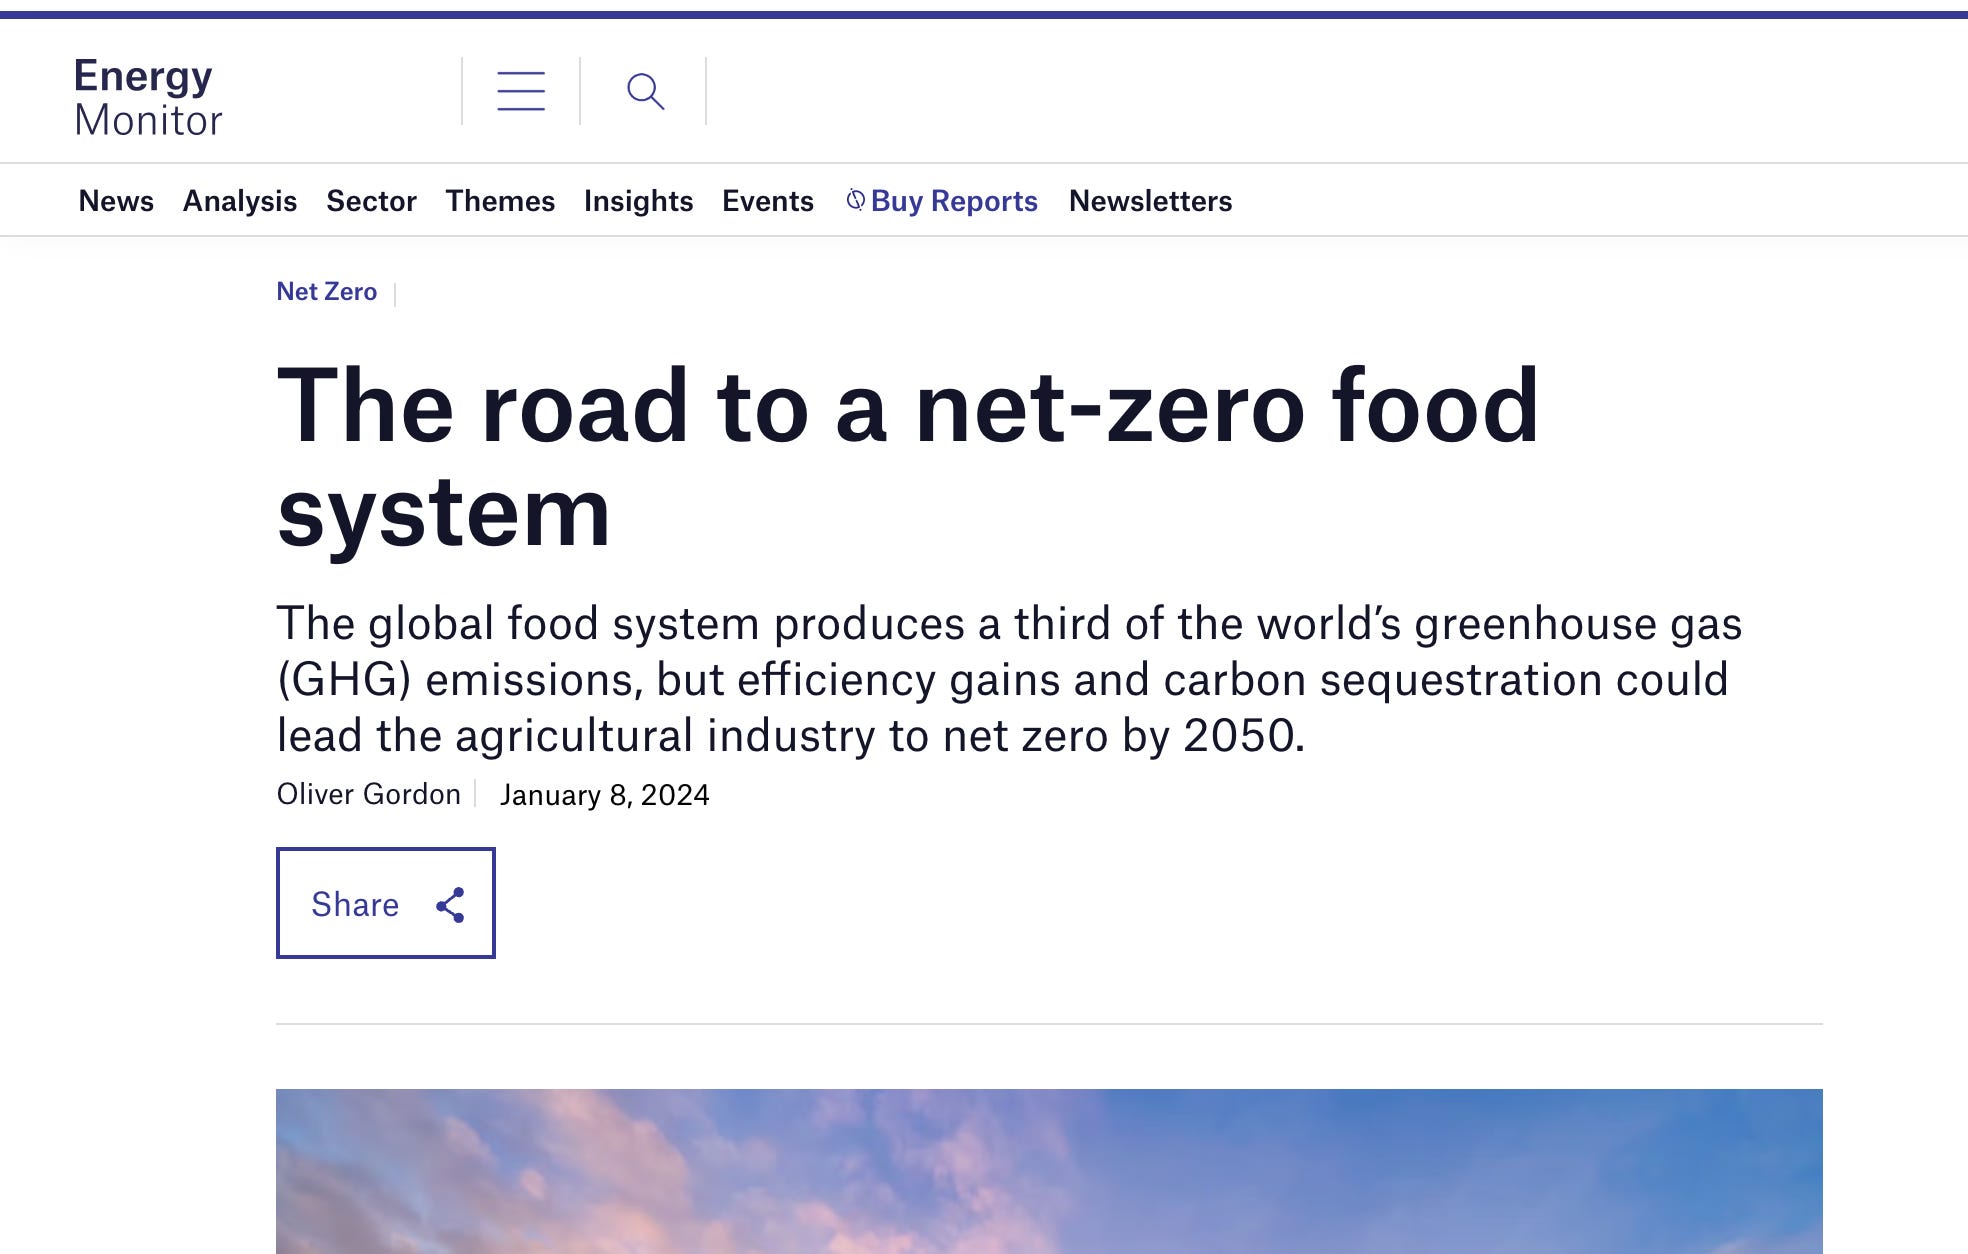
Task: Open author Oliver Gordon's page
Action: [x=368, y=794]
